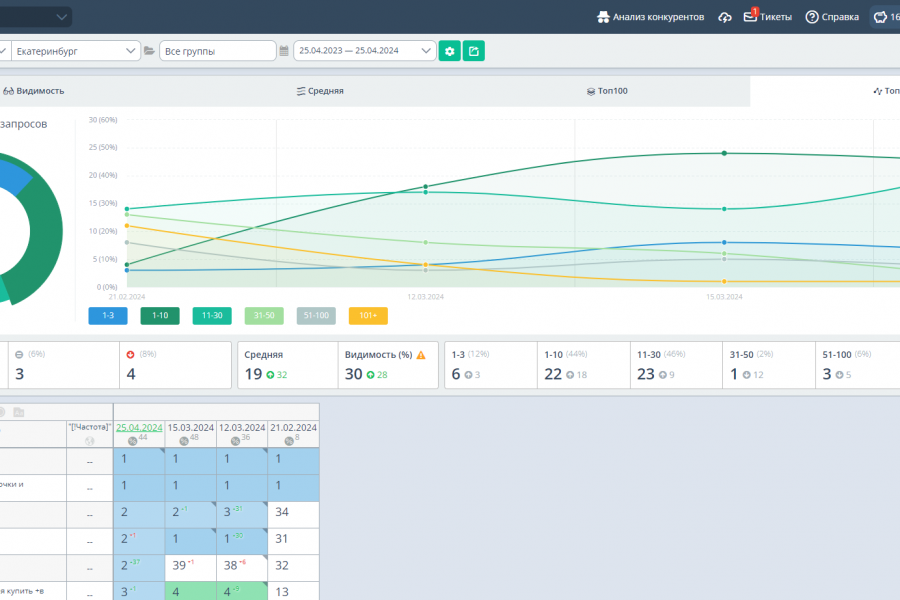Screen dimensions: 900x600
Task: Switch to the Топ100 tab
Action: tap(607, 91)
